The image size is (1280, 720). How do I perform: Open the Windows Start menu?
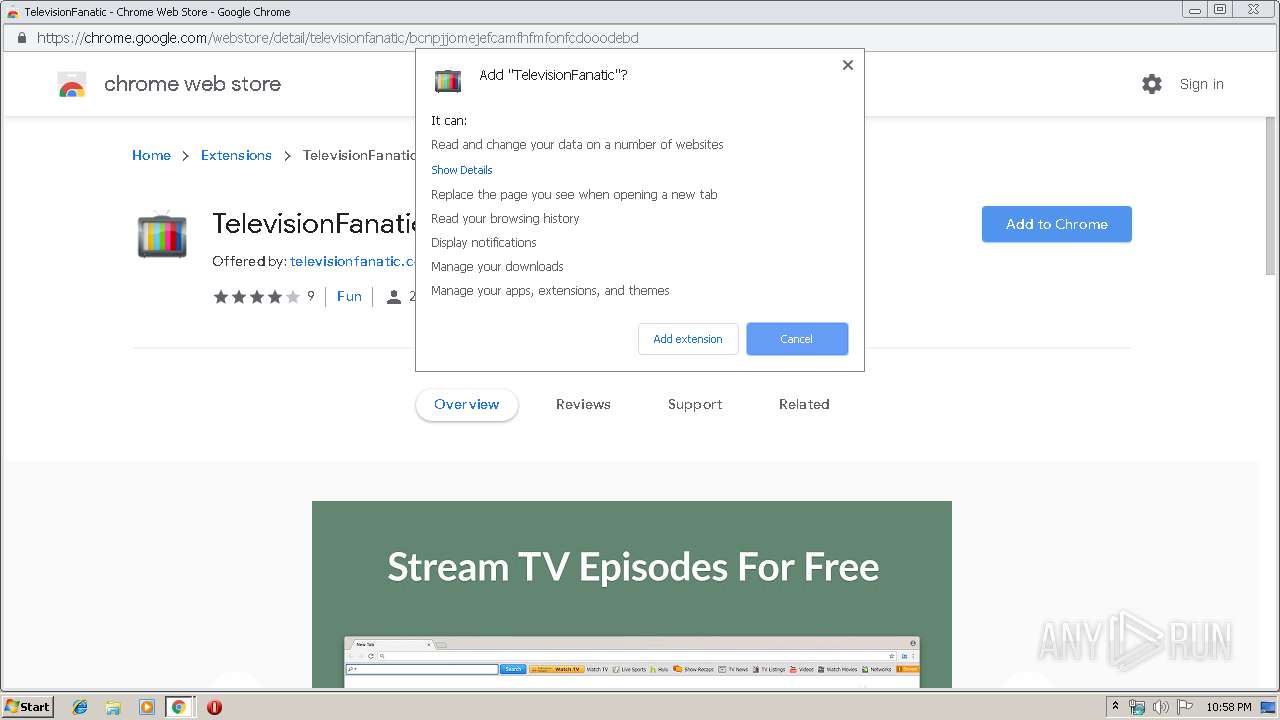coord(28,706)
